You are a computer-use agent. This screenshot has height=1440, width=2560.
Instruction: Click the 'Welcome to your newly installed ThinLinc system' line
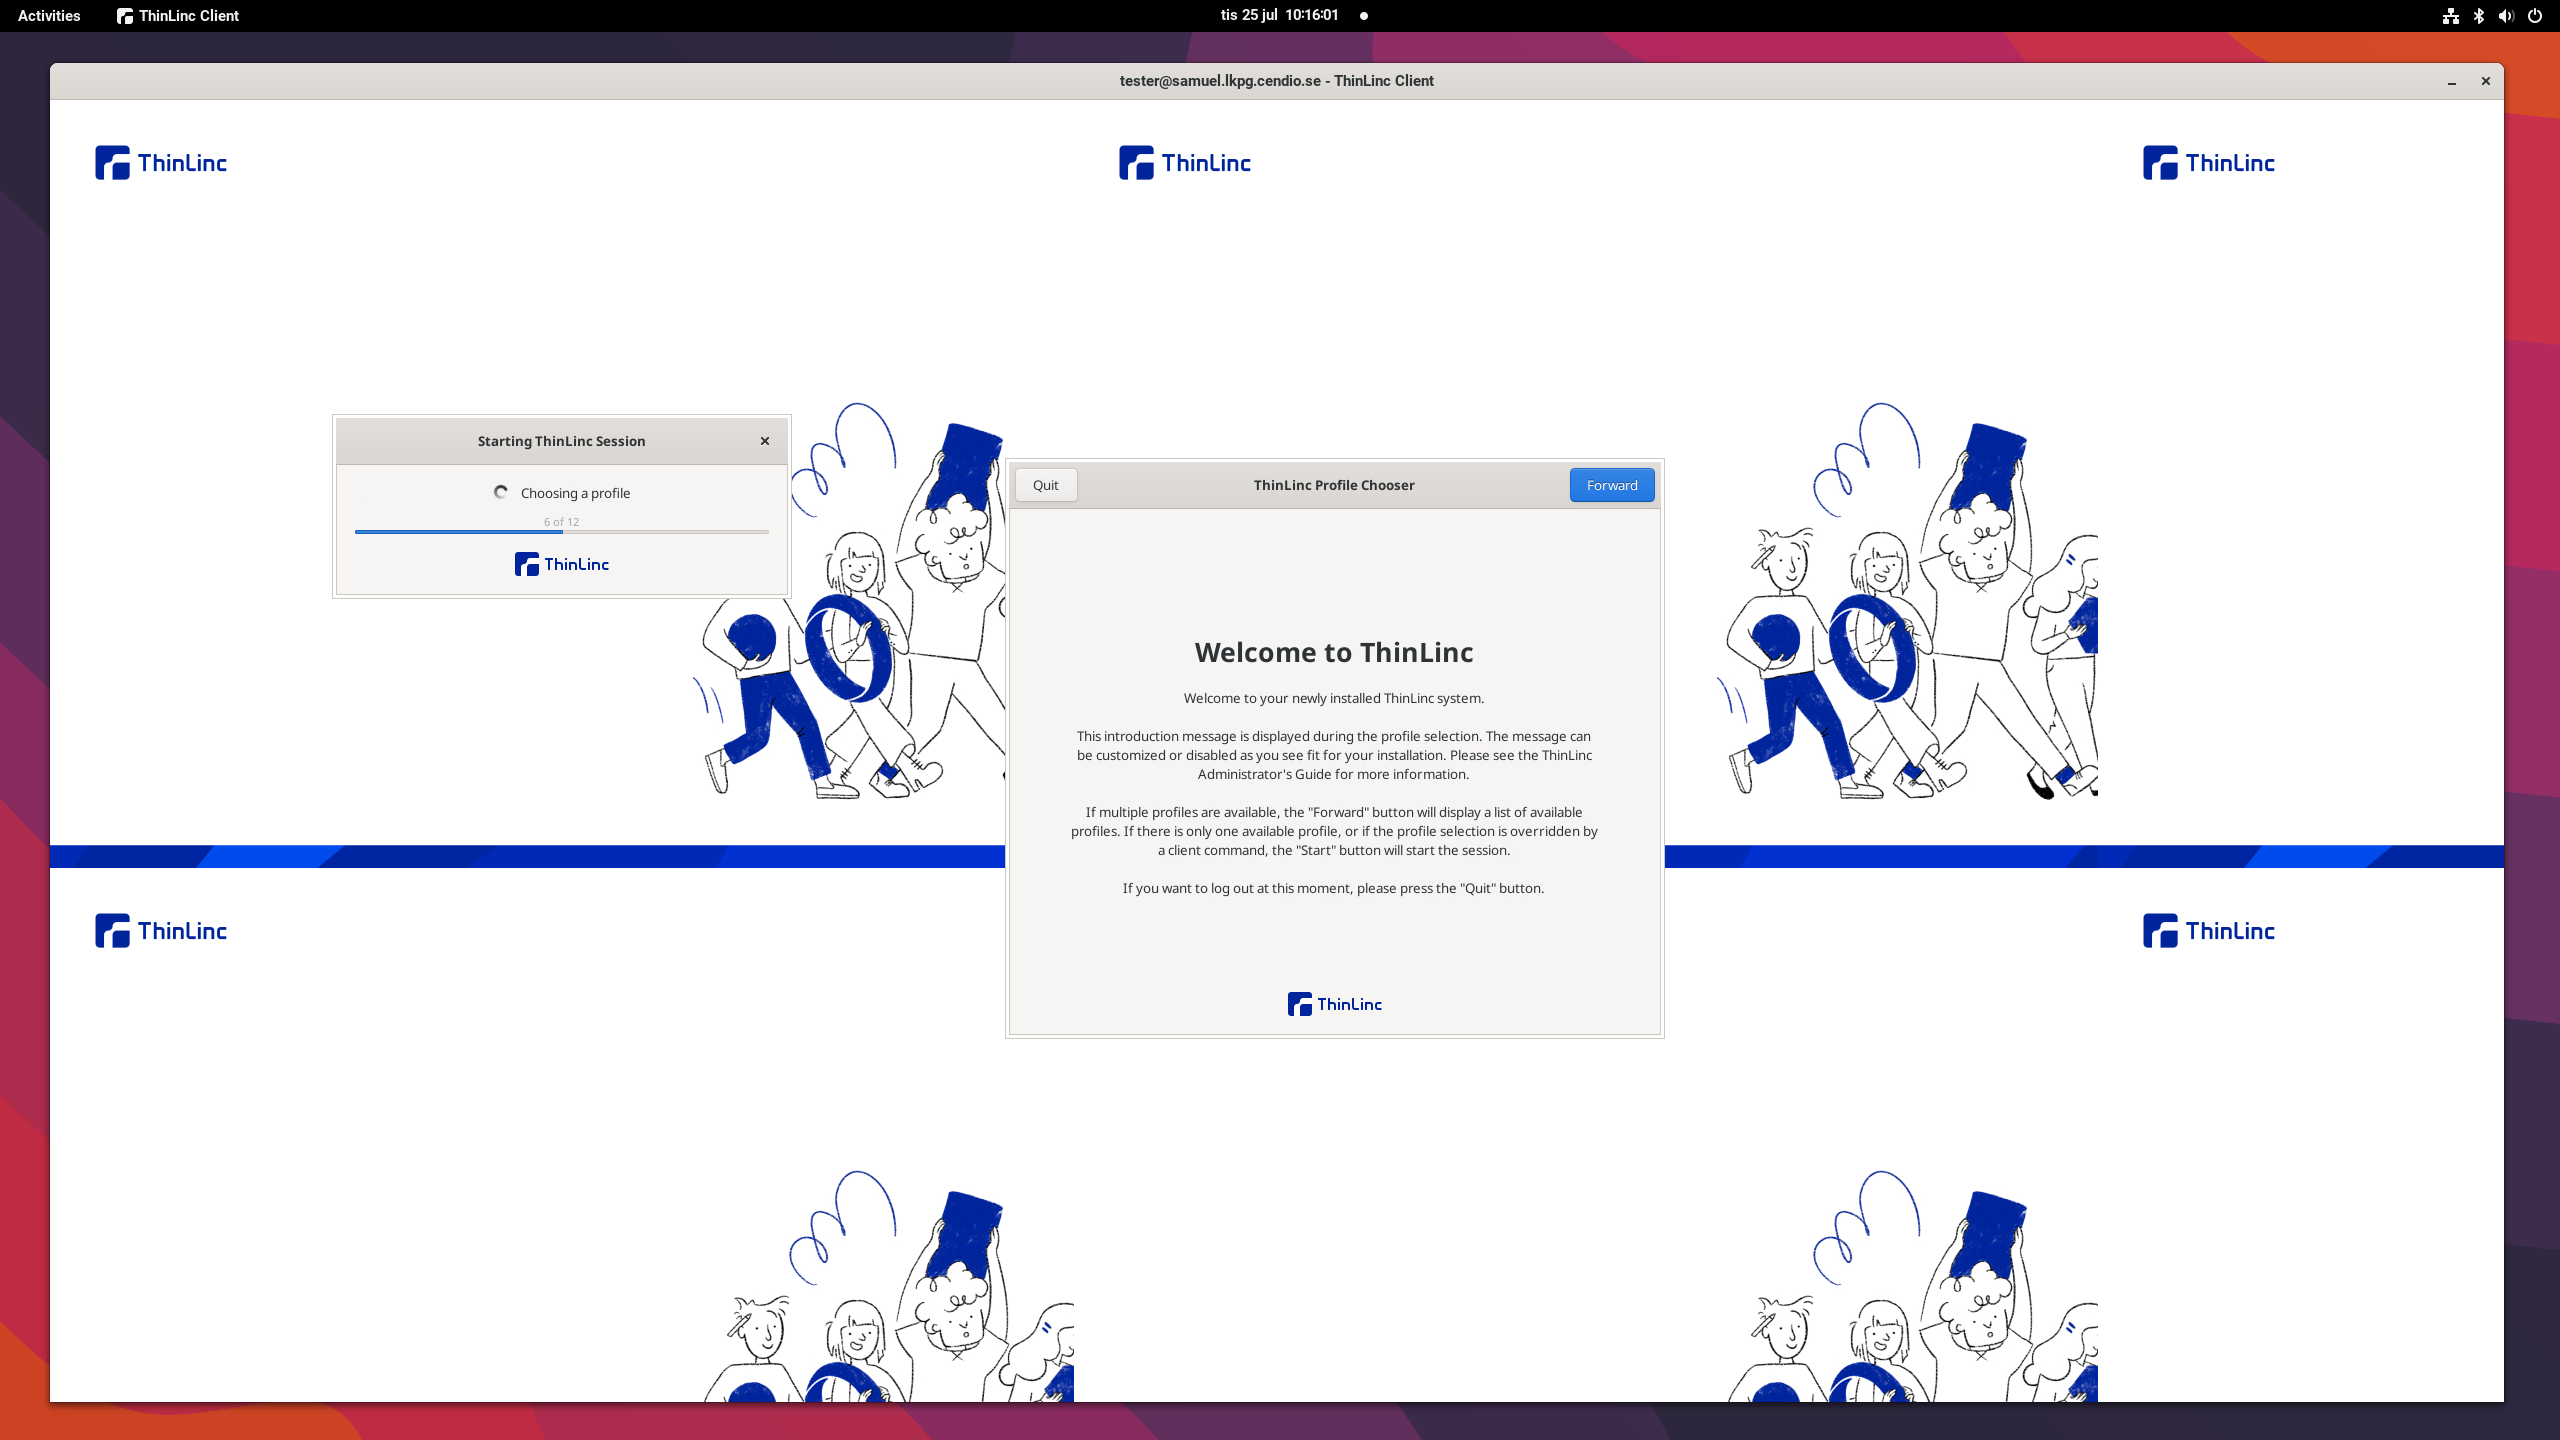(1334, 698)
